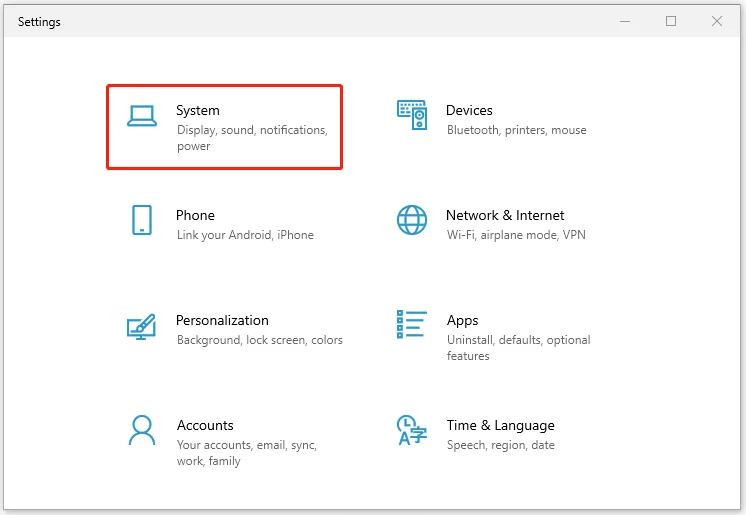
Task: Close the Settings window
Action: click(x=717, y=21)
